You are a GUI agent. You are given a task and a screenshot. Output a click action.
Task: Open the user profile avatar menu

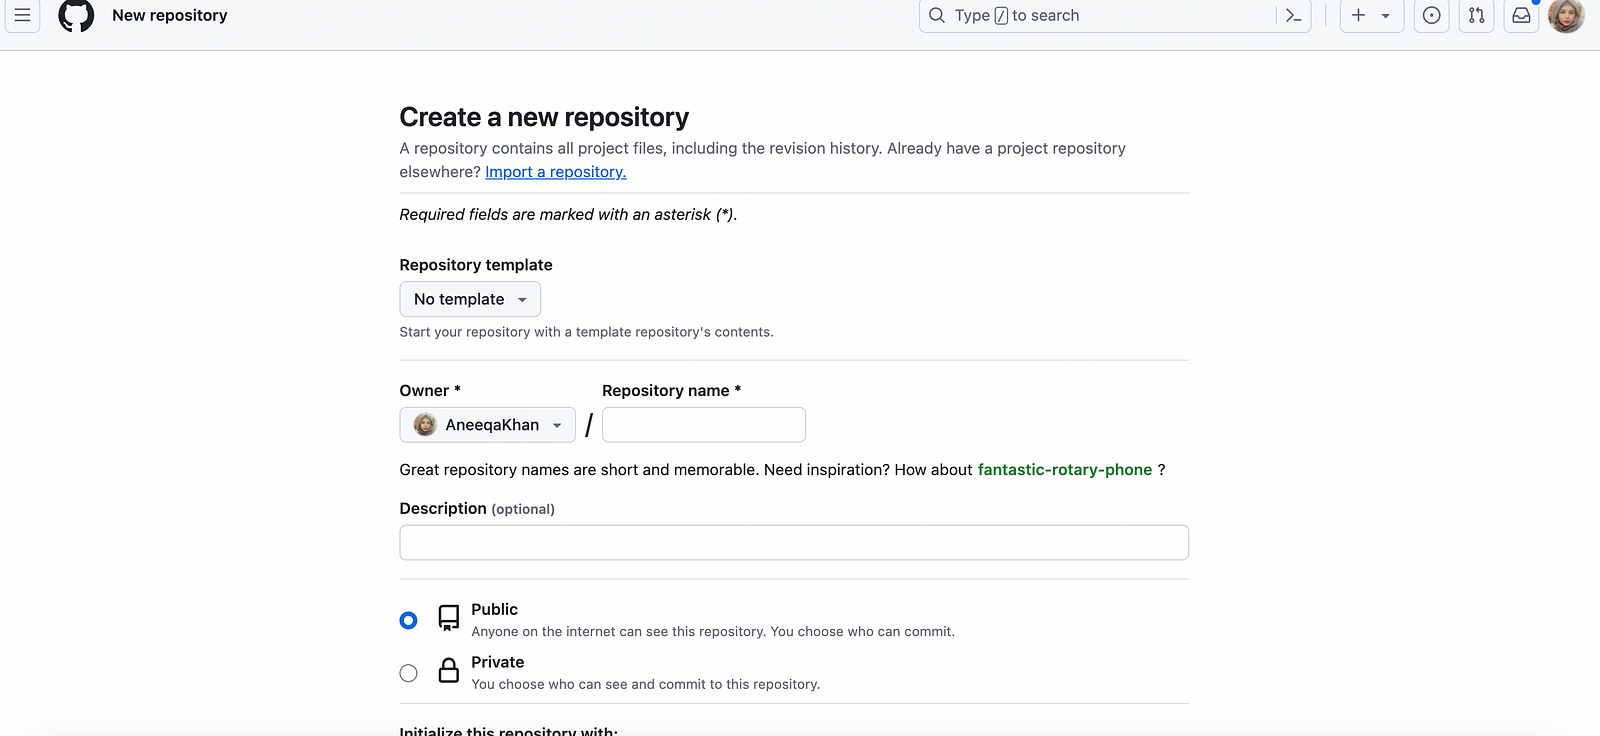(1566, 15)
